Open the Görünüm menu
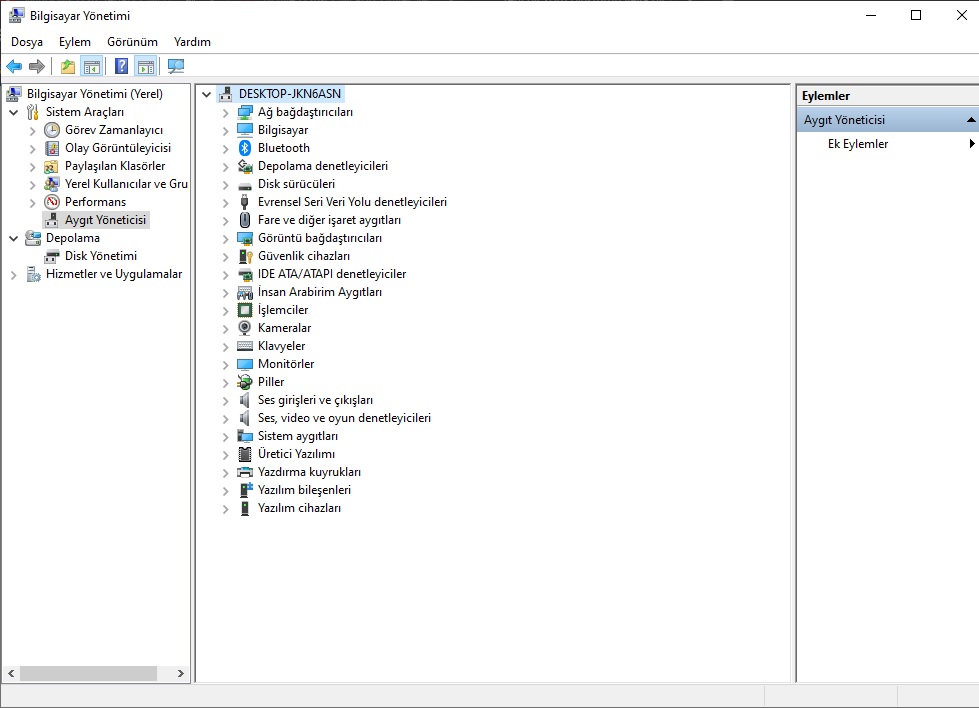 132,42
